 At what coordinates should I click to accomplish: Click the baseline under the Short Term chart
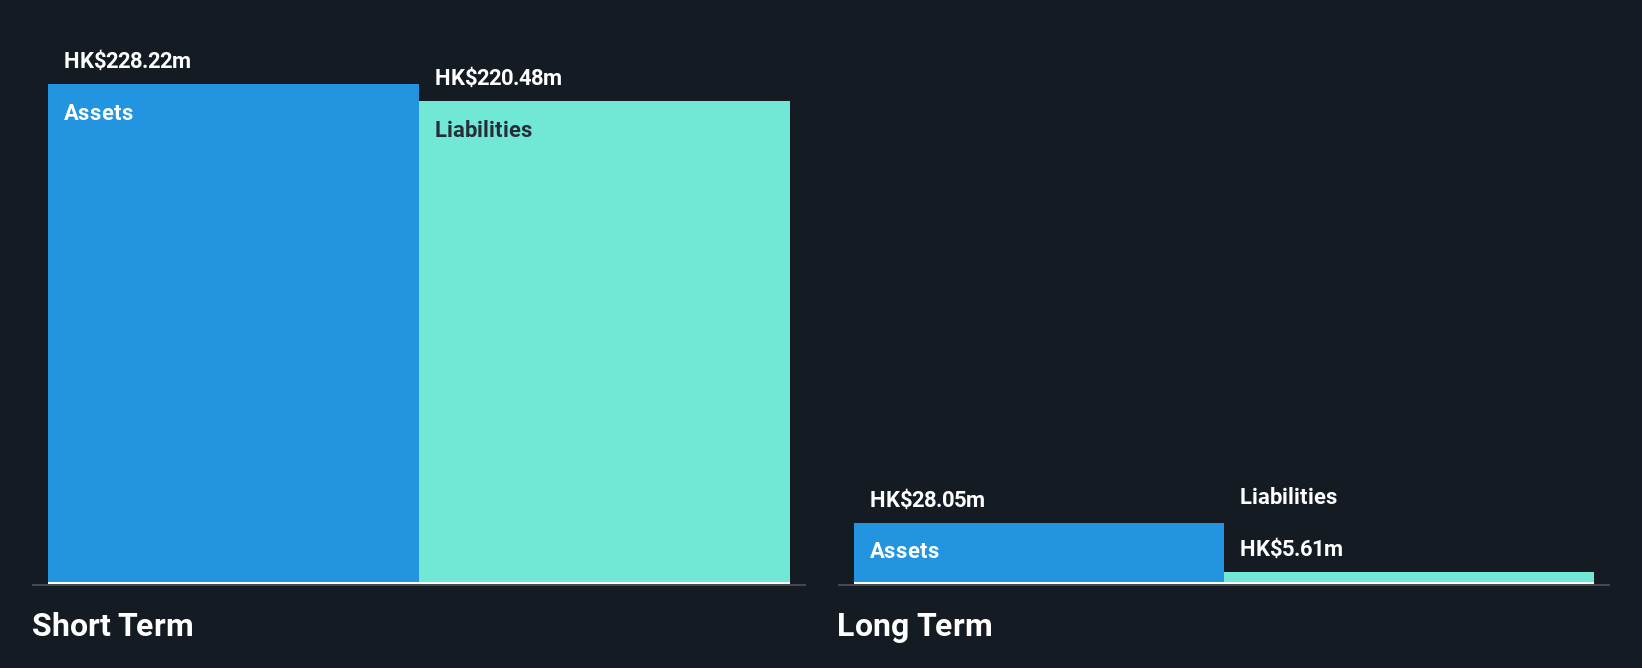pos(419,585)
